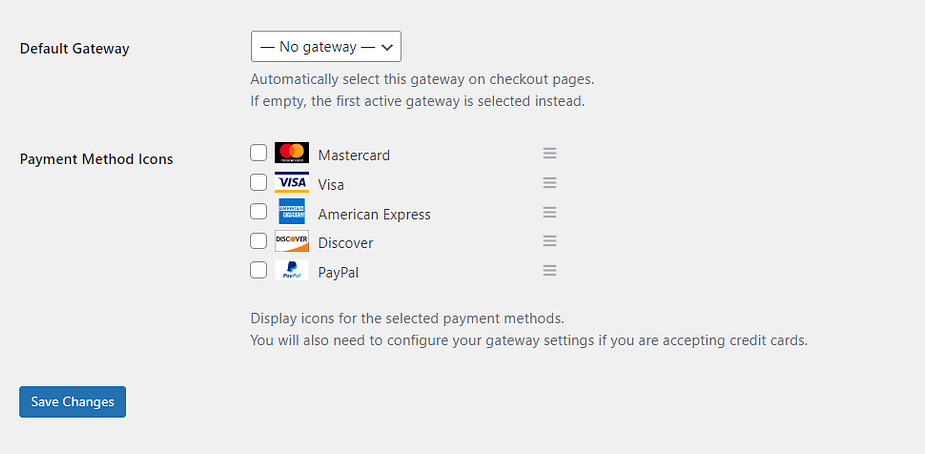Click the PayPal logo icon
This screenshot has width=925, height=454.
(291, 270)
